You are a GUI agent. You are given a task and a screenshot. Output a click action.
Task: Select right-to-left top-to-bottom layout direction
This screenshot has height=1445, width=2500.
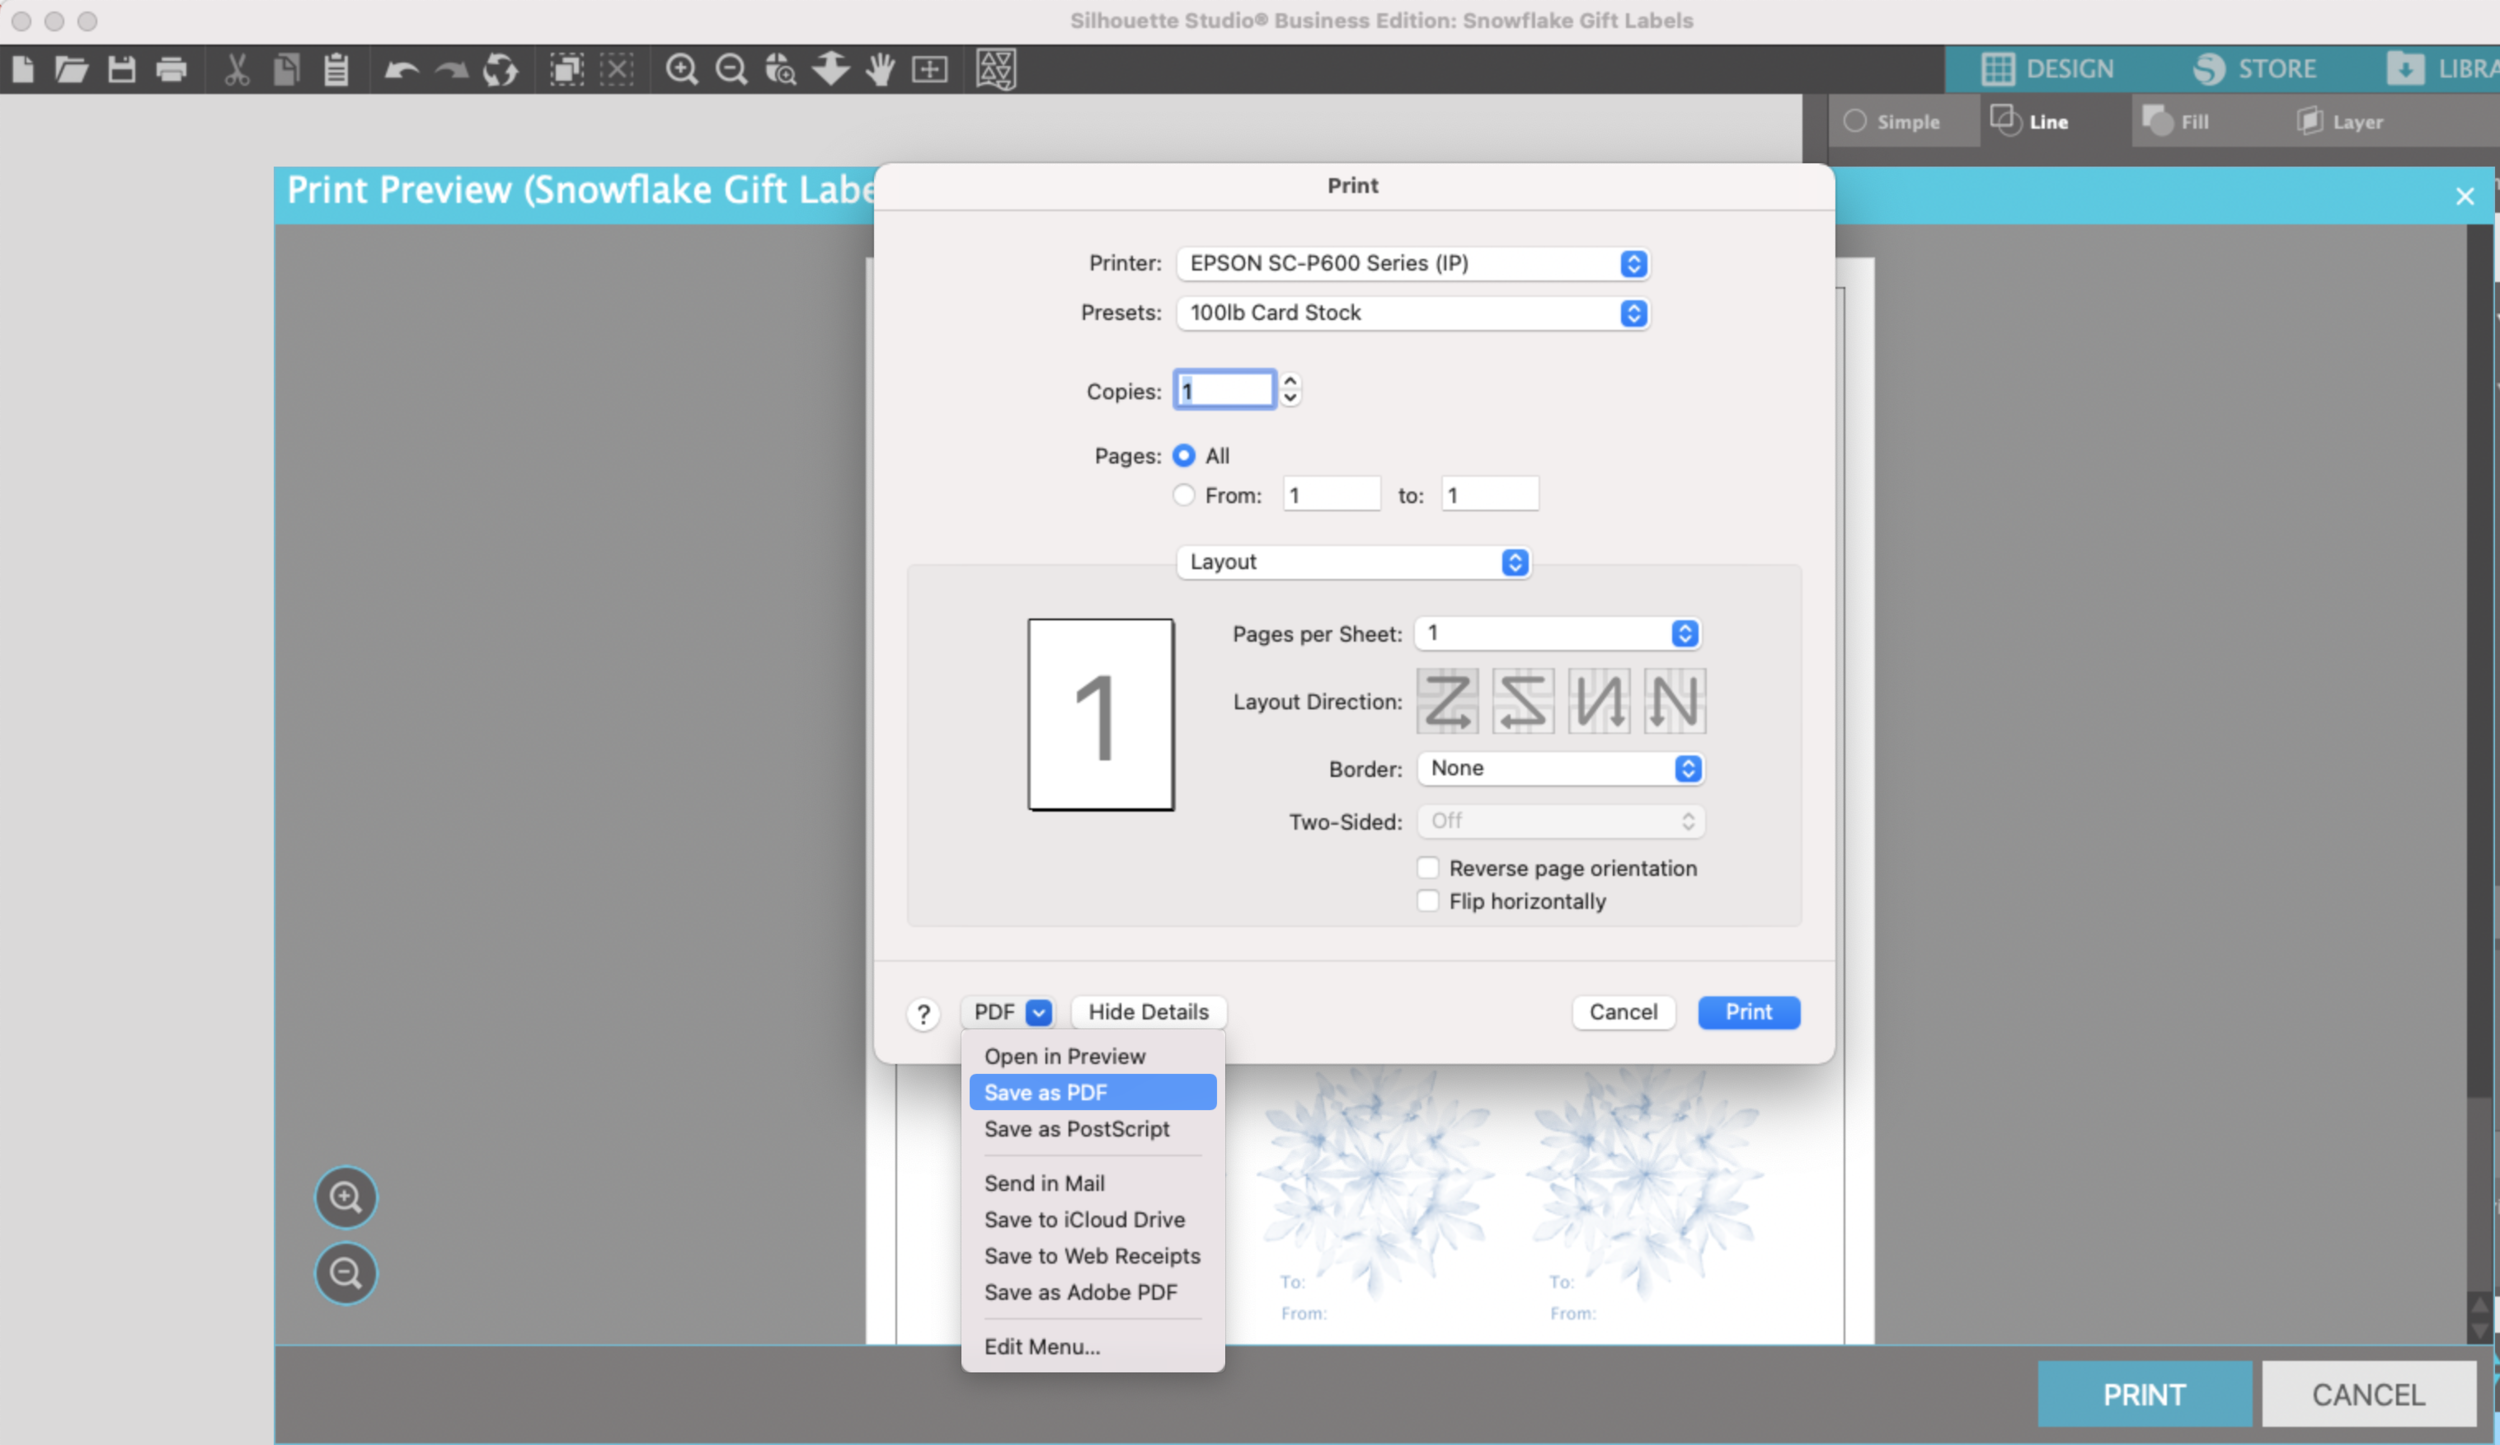click(1523, 701)
